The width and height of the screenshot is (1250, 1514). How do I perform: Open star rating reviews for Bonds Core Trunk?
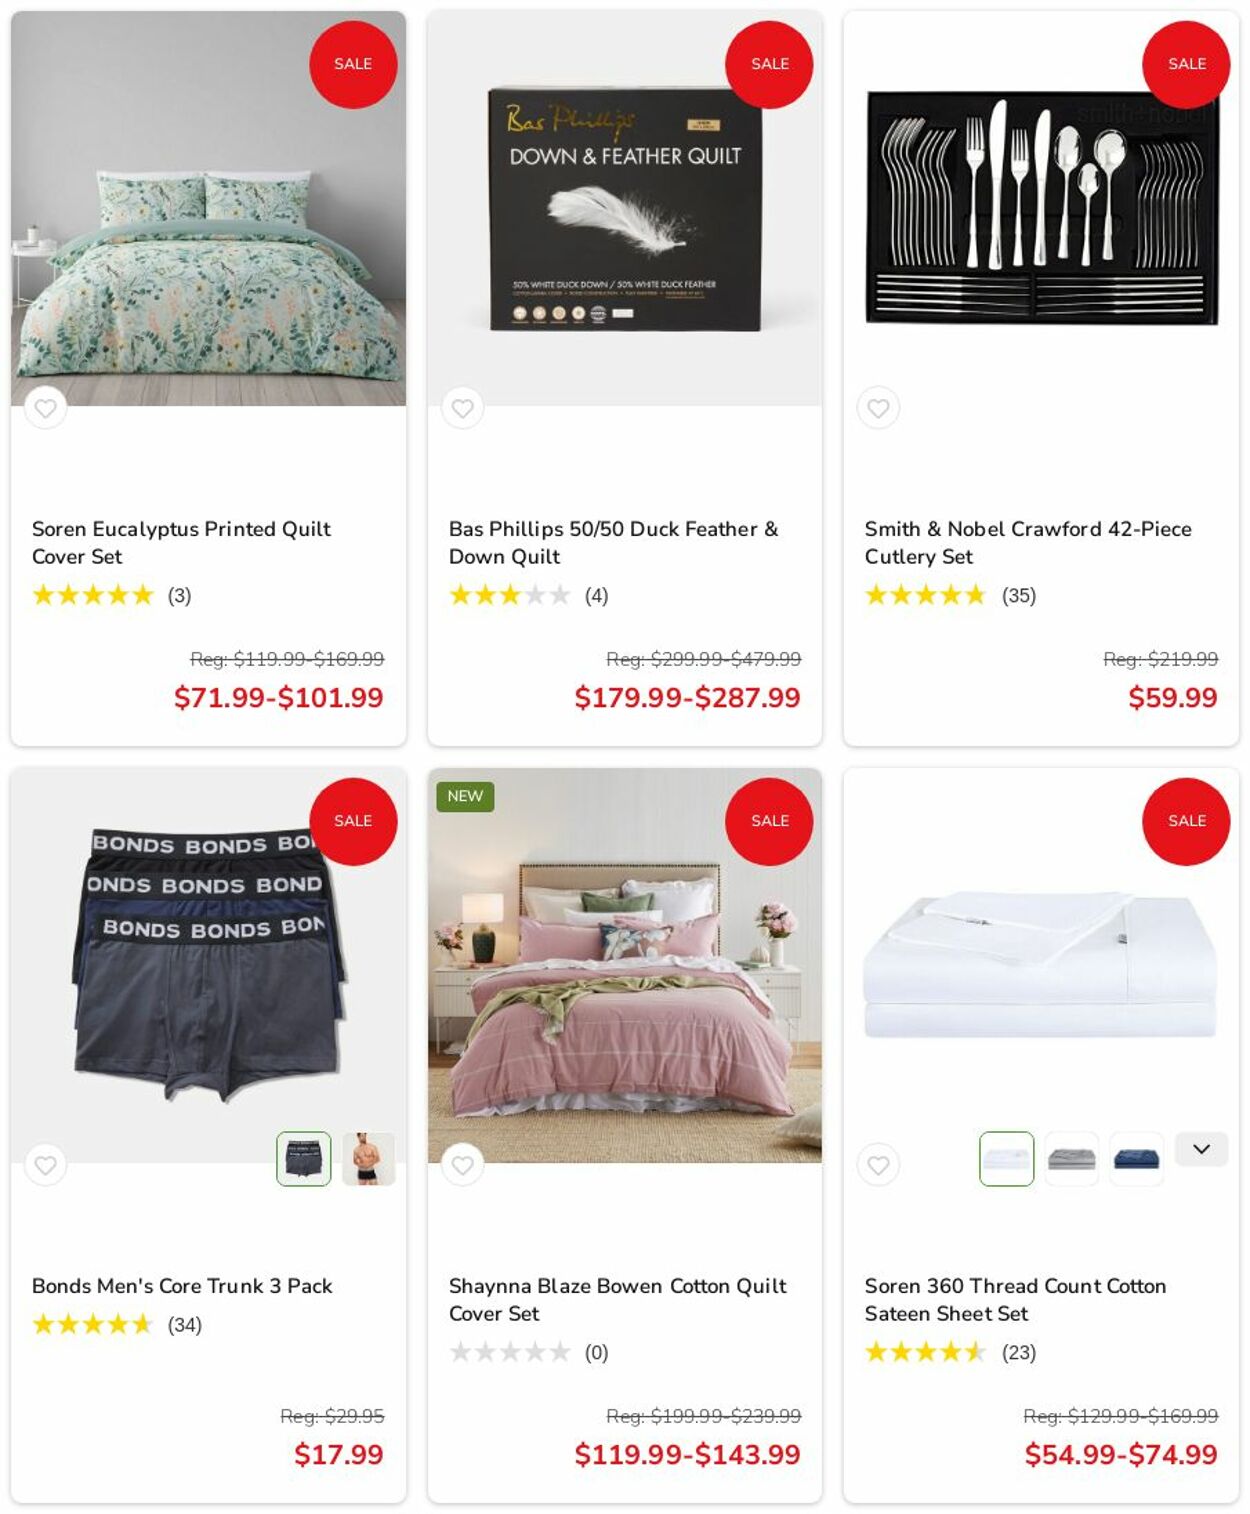tap(93, 1325)
